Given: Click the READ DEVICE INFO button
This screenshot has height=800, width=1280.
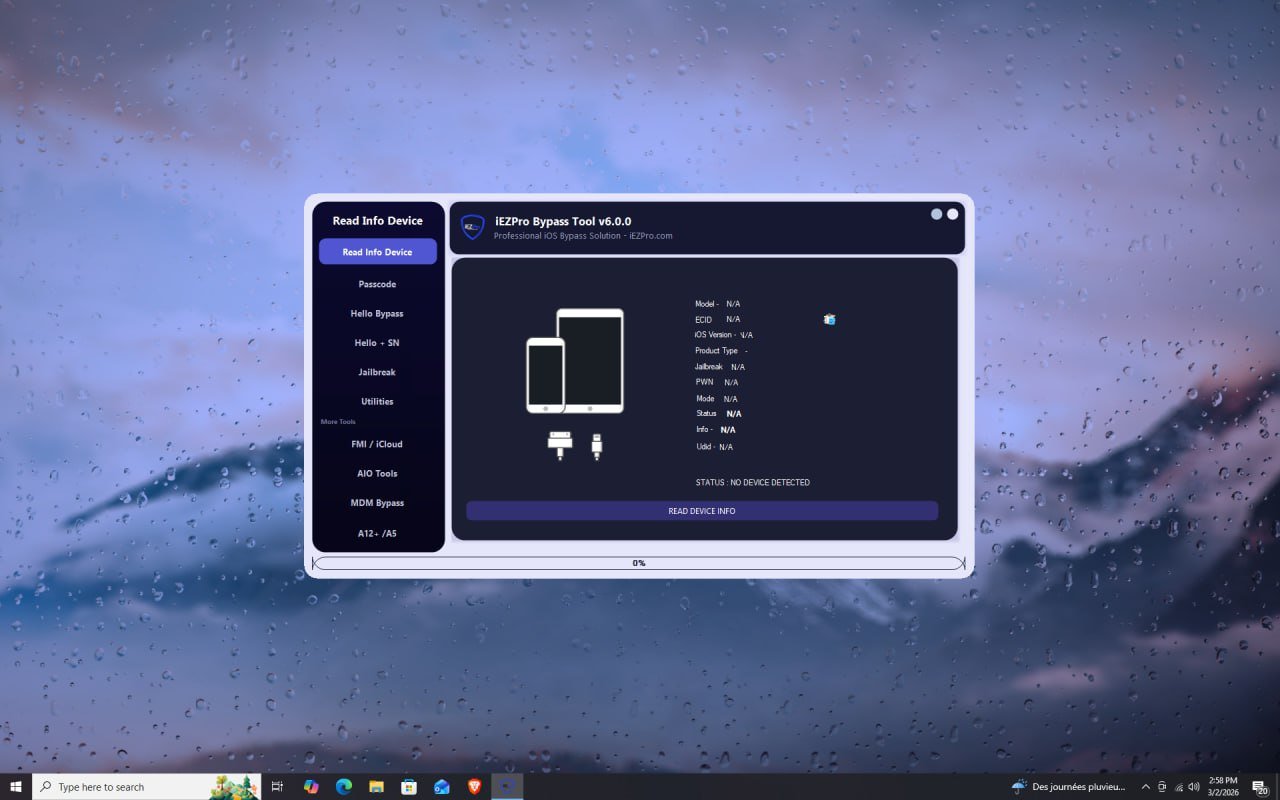Looking at the screenshot, I should (701, 511).
